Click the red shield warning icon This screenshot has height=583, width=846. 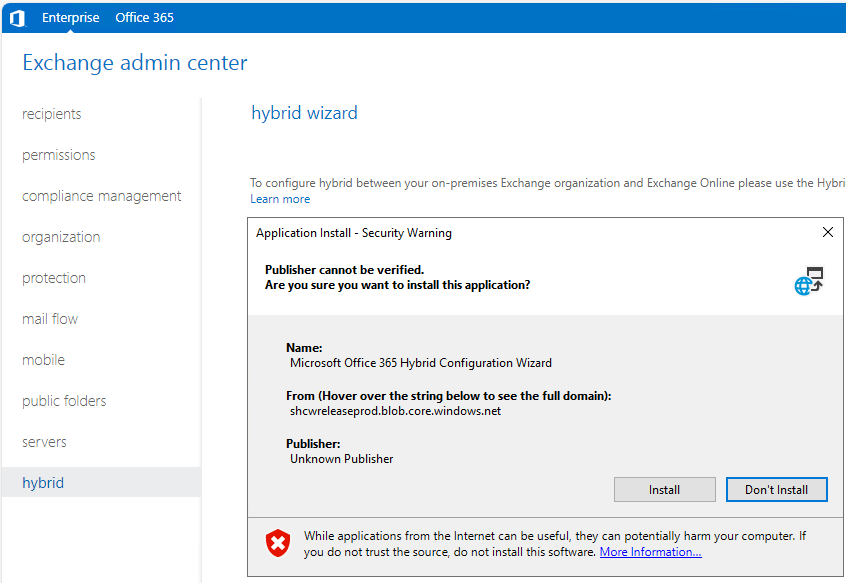(278, 543)
